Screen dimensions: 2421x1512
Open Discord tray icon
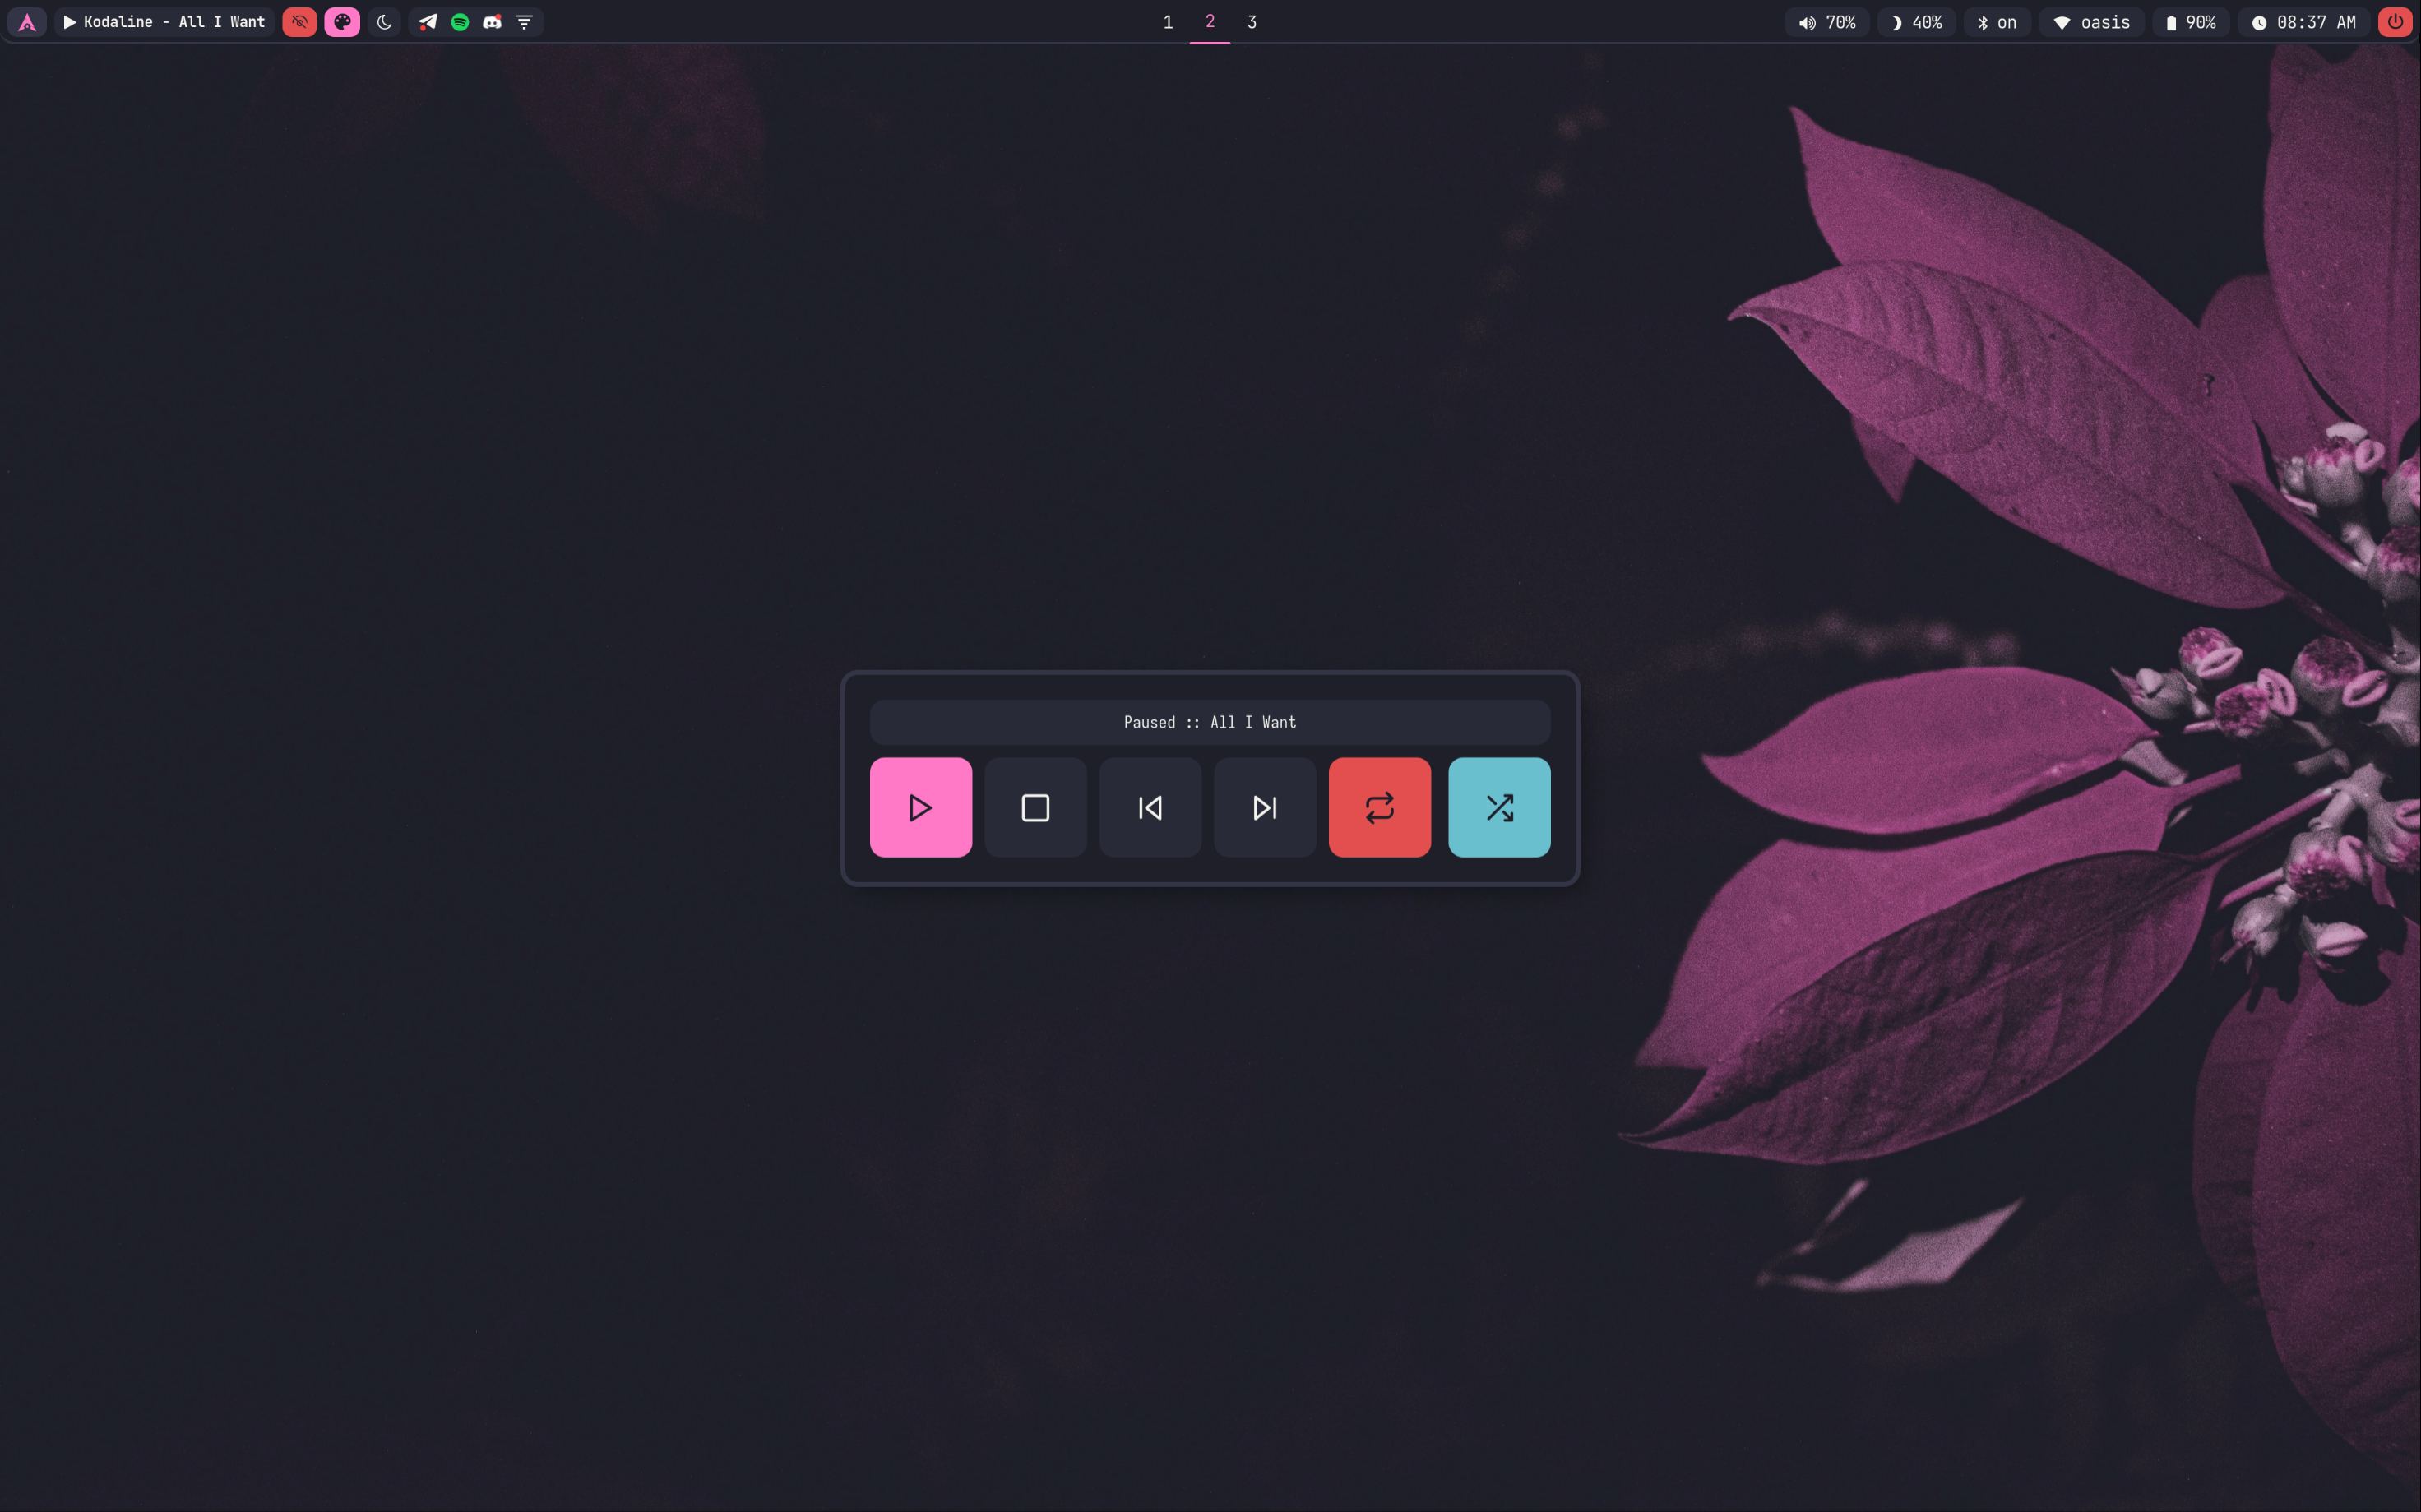pos(492,22)
